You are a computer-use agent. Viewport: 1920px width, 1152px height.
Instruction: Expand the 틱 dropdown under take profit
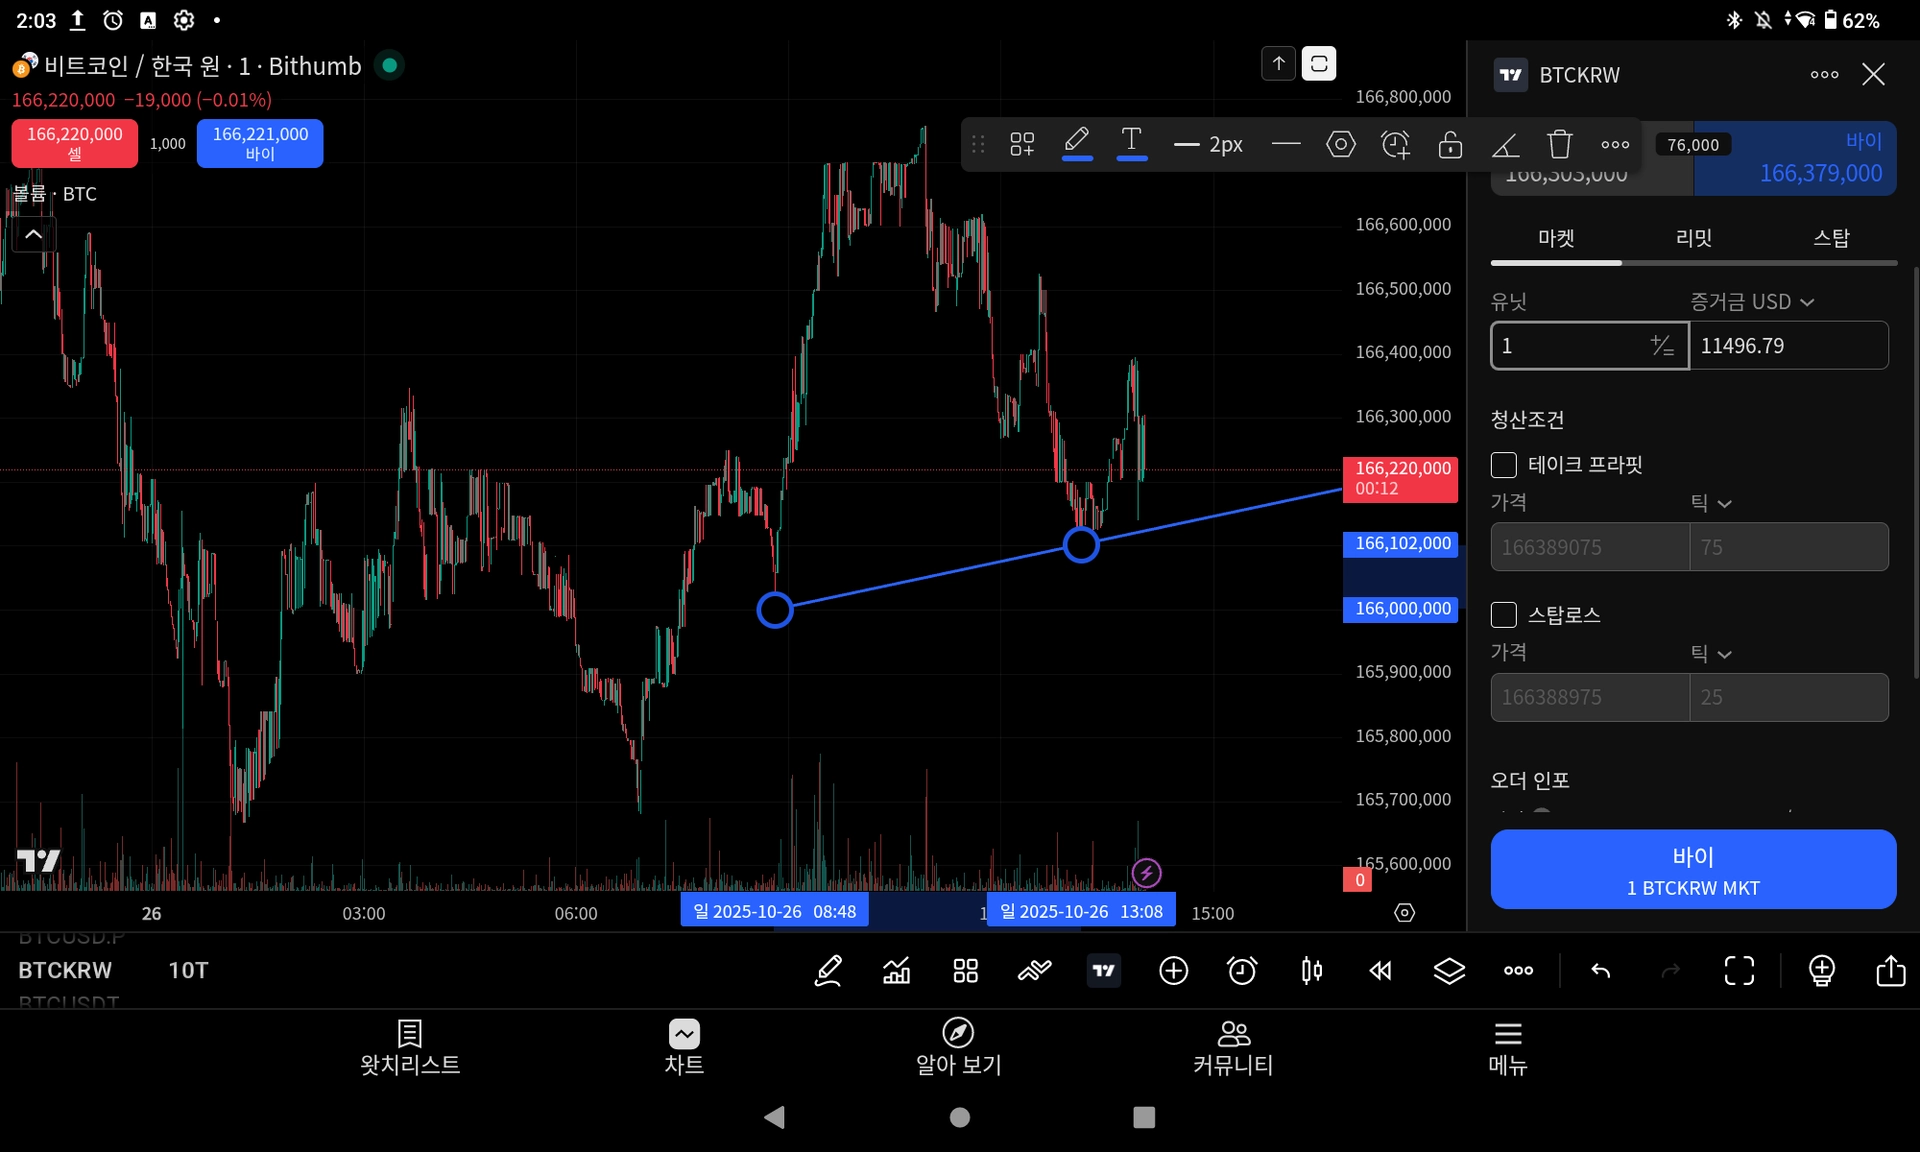tap(1711, 503)
